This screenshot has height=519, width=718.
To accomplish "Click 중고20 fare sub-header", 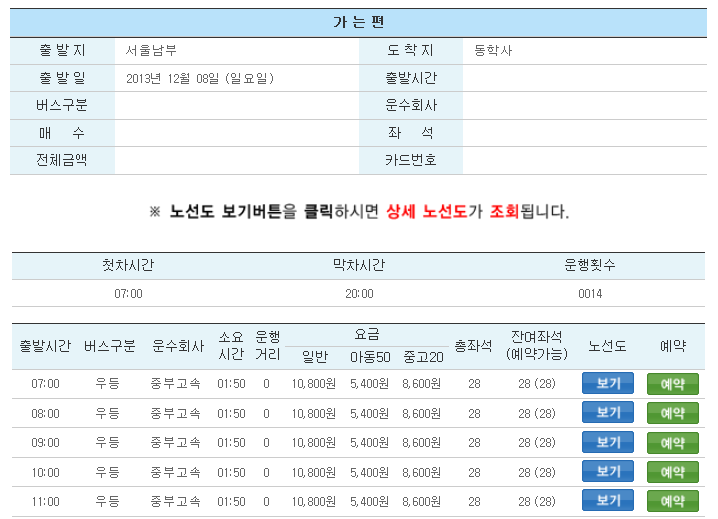I will click(424, 357).
